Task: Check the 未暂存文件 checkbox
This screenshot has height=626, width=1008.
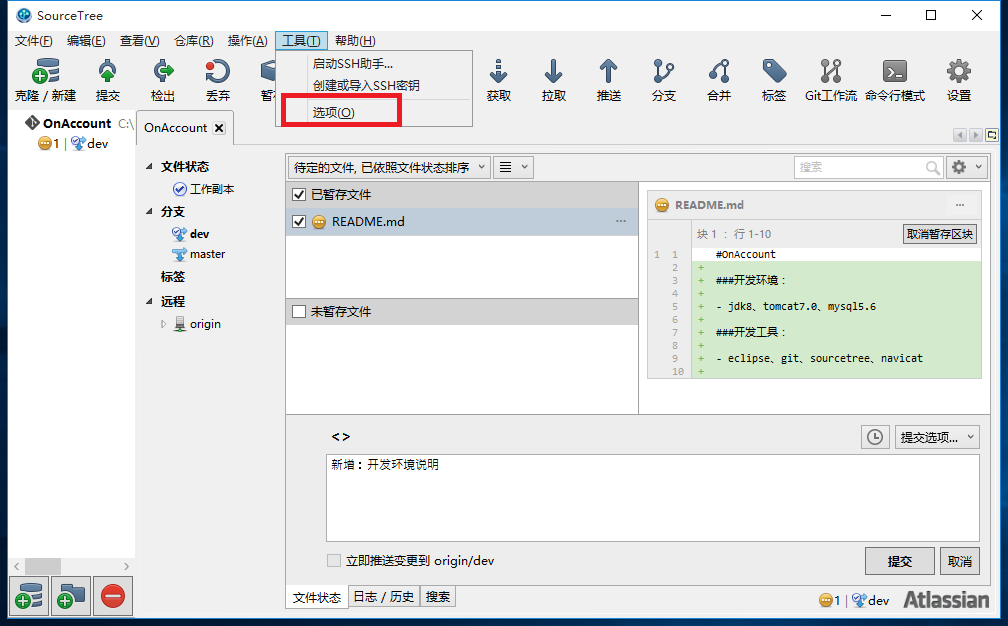Action: (x=299, y=312)
